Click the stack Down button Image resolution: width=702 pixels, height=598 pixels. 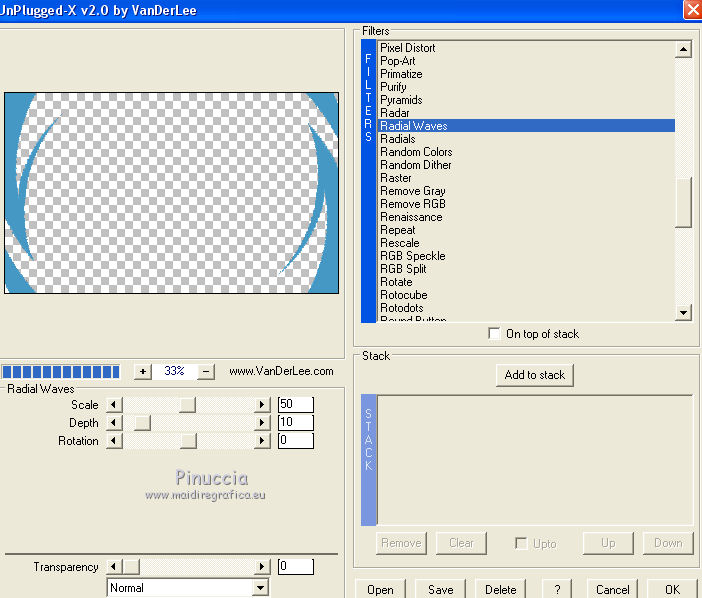click(668, 543)
